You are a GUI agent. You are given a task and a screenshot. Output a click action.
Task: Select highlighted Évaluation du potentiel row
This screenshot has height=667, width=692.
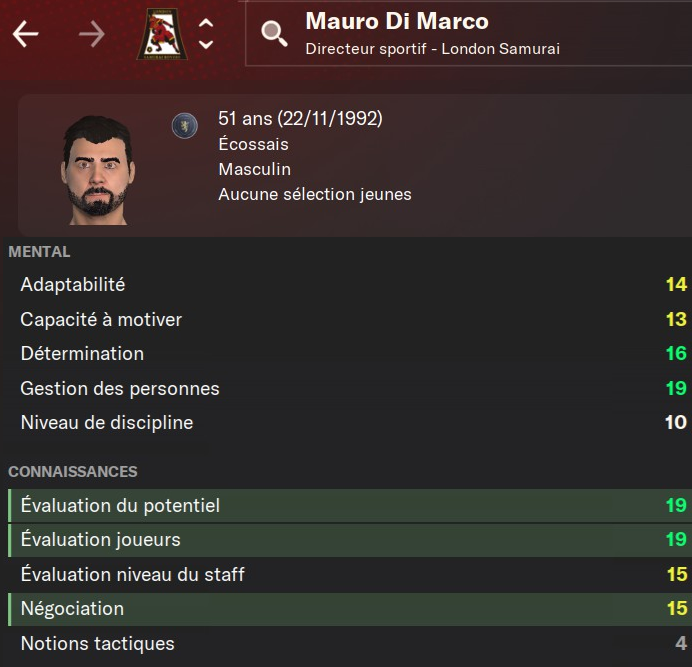[x=346, y=506]
